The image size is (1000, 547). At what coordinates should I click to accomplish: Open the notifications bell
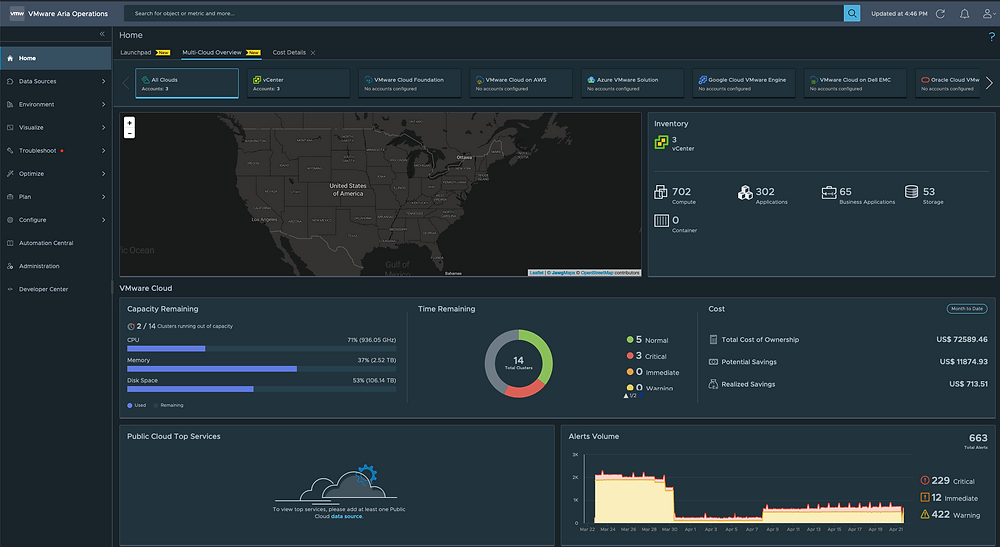[964, 13]
